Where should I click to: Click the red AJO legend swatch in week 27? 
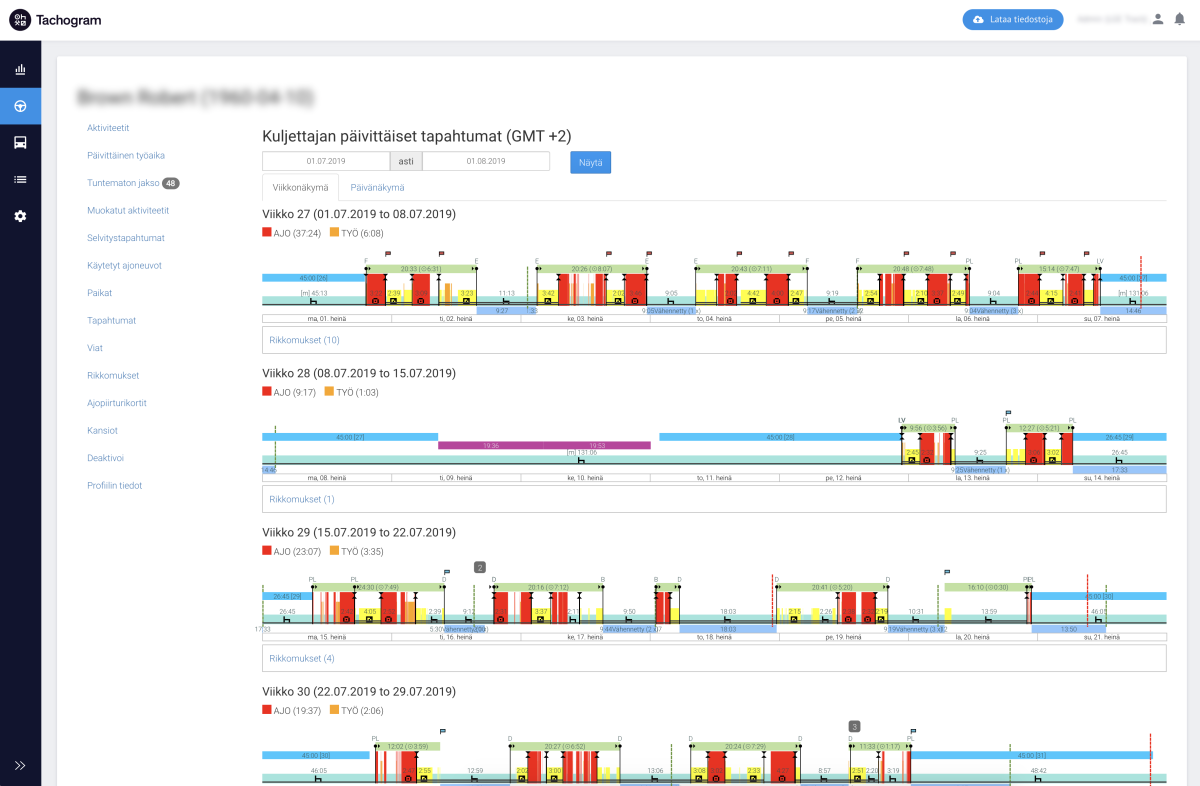click(267, 232)
